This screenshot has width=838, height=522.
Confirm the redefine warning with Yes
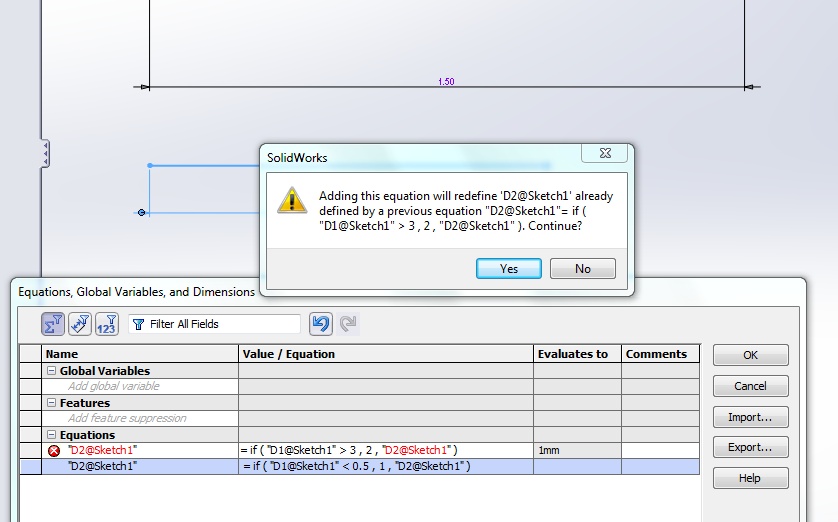(x=508, y=268)
